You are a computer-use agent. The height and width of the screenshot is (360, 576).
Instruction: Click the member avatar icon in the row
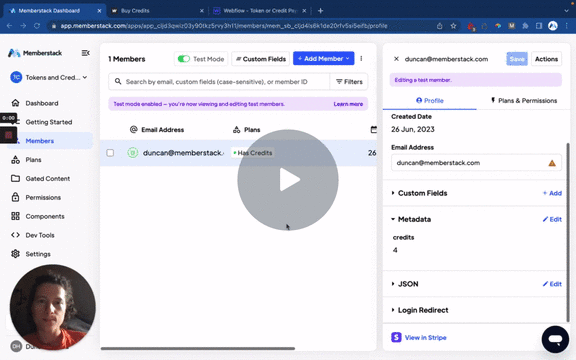(133, 152)
